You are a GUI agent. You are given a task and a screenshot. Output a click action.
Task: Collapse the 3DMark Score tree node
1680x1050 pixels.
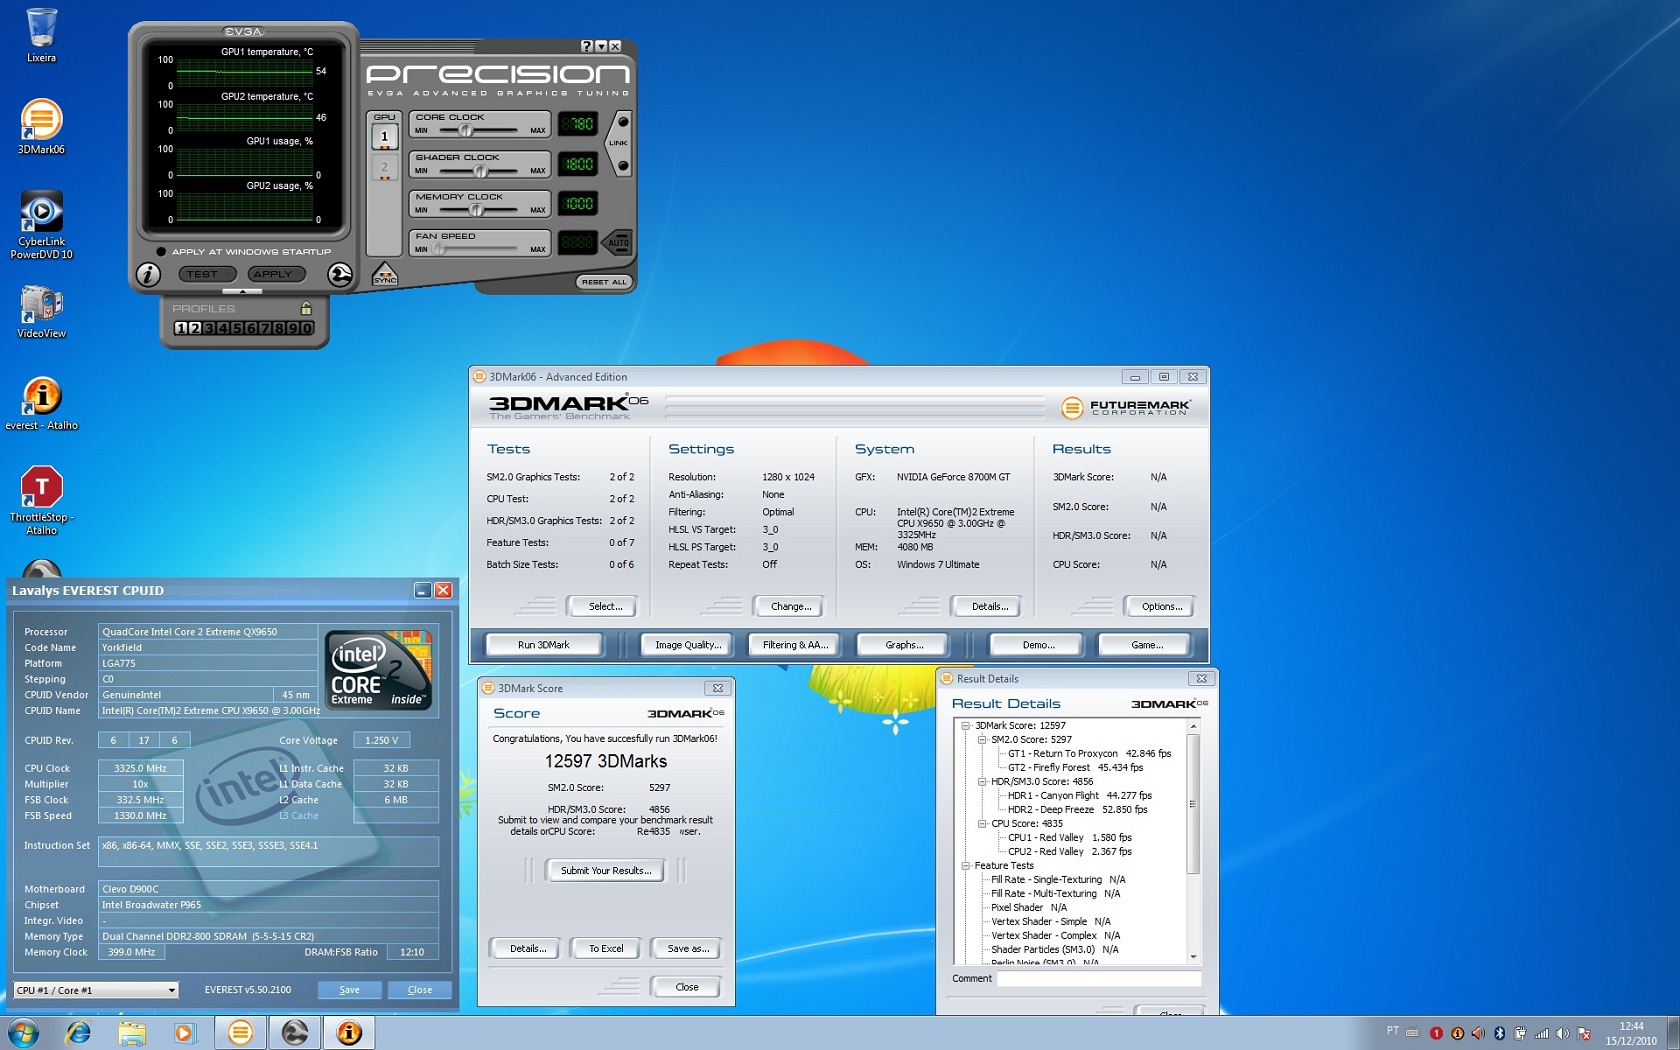click(966, 726)
